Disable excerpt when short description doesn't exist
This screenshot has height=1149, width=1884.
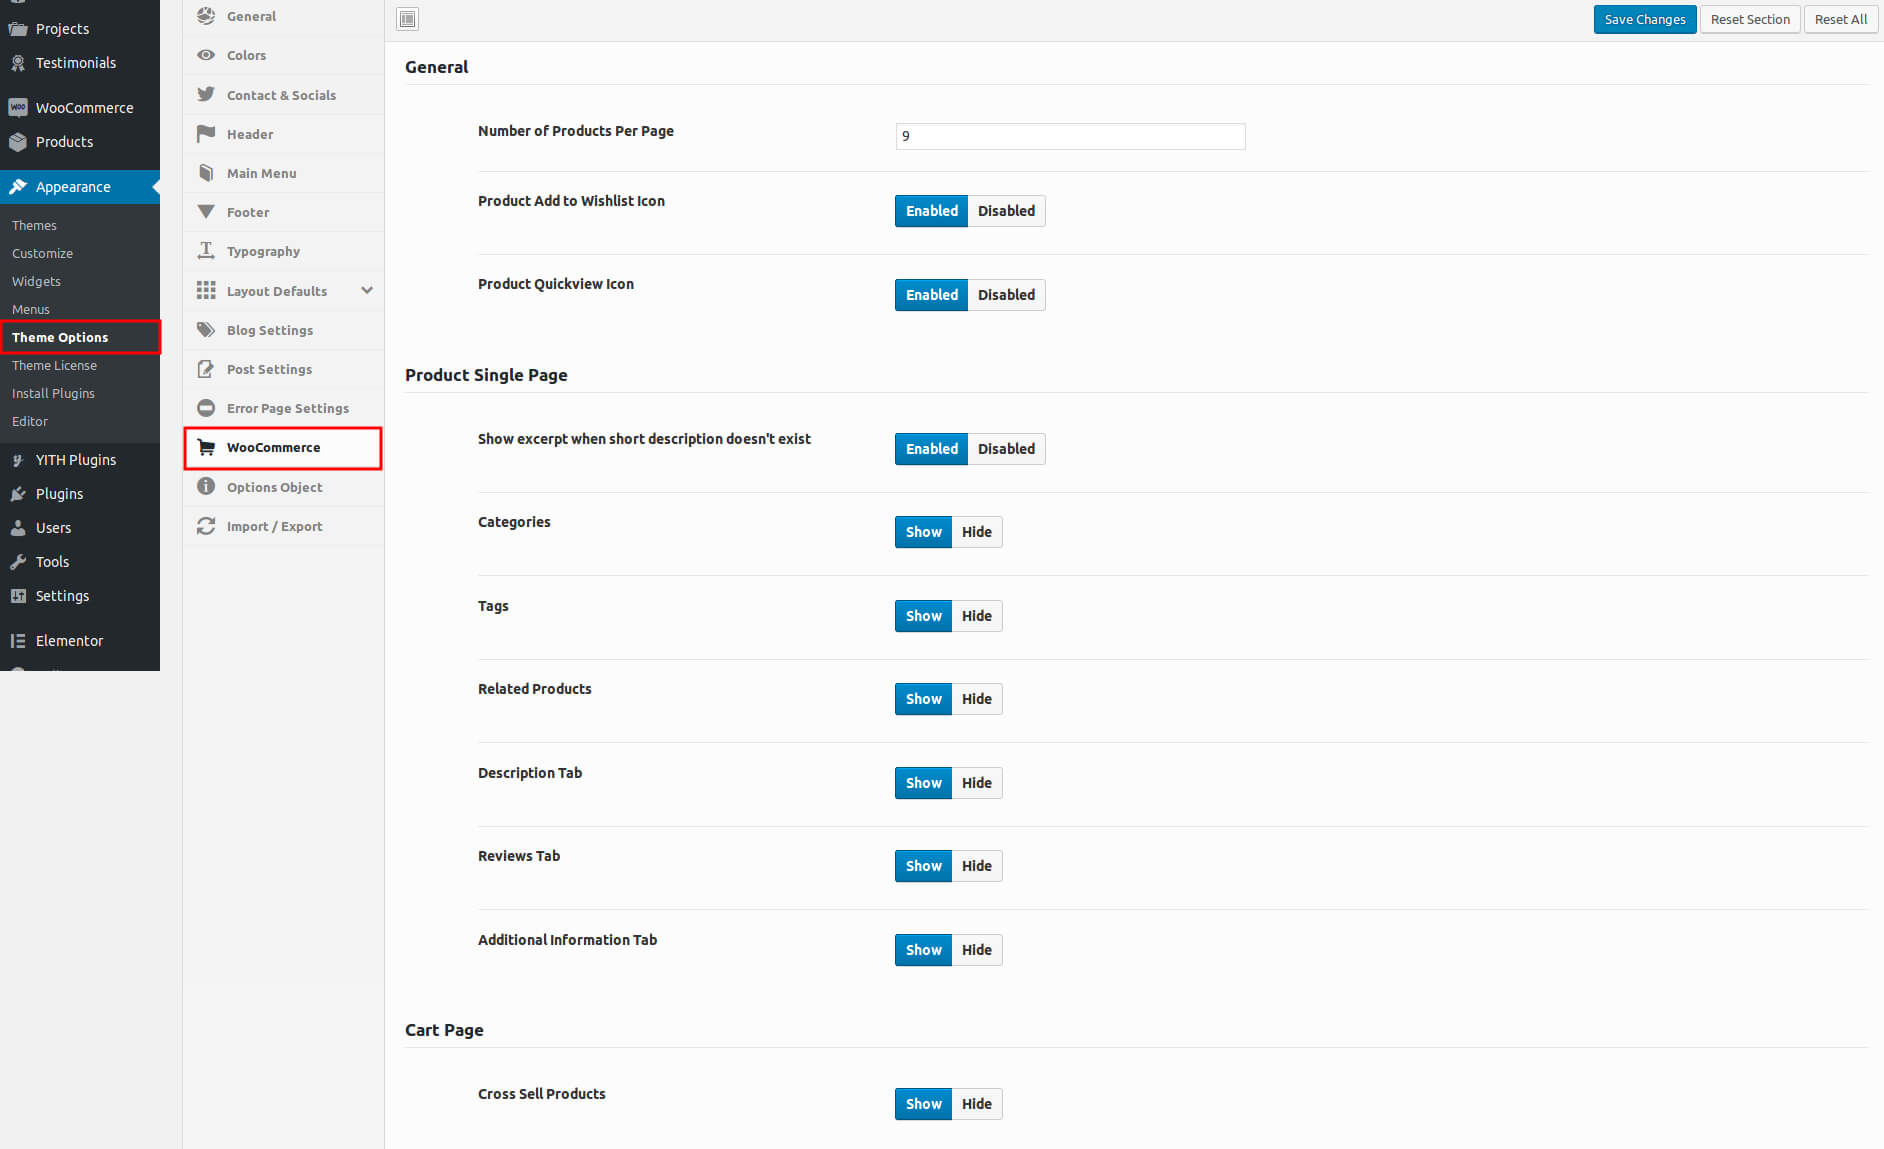tap(1006, 449)
